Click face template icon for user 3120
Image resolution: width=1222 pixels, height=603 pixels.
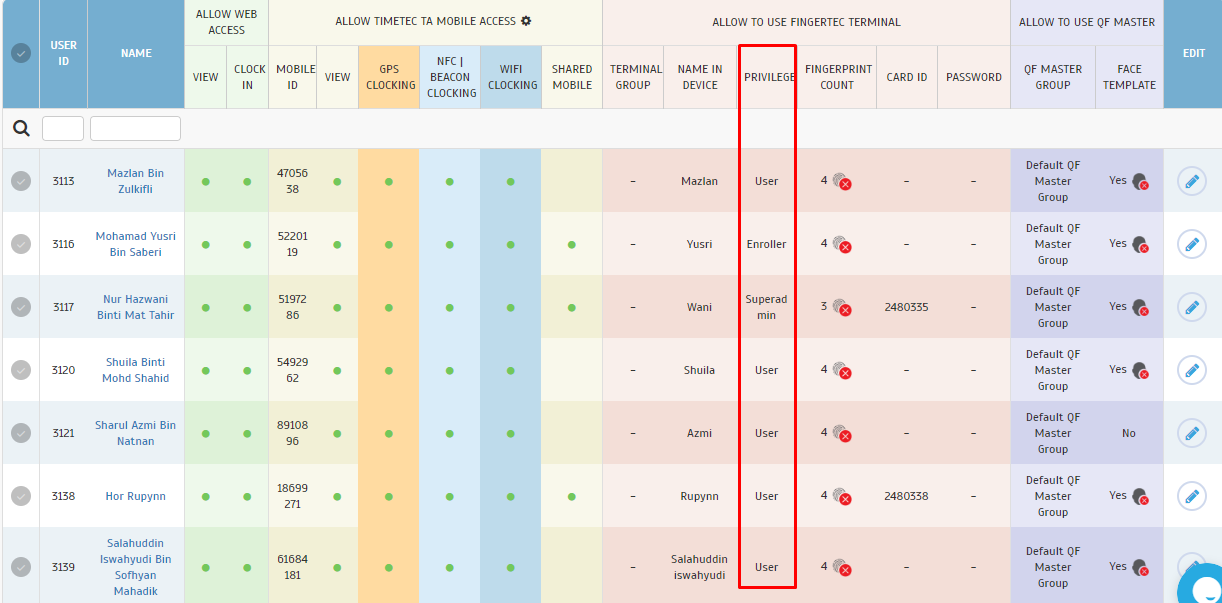[x=1140, y=370]
